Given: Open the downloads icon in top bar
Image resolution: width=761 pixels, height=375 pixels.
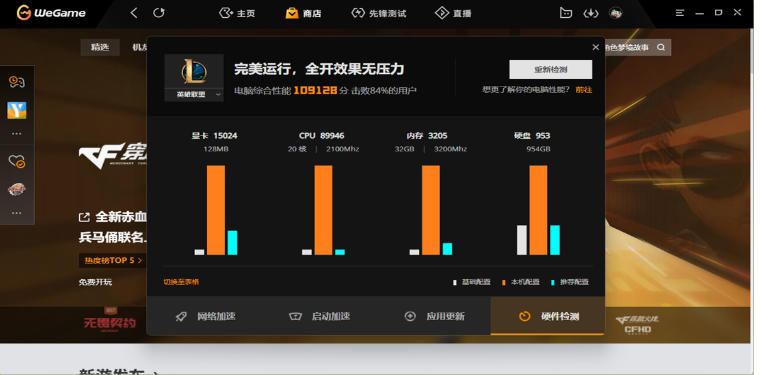Looking at the screenshot, I should (591, 13).
